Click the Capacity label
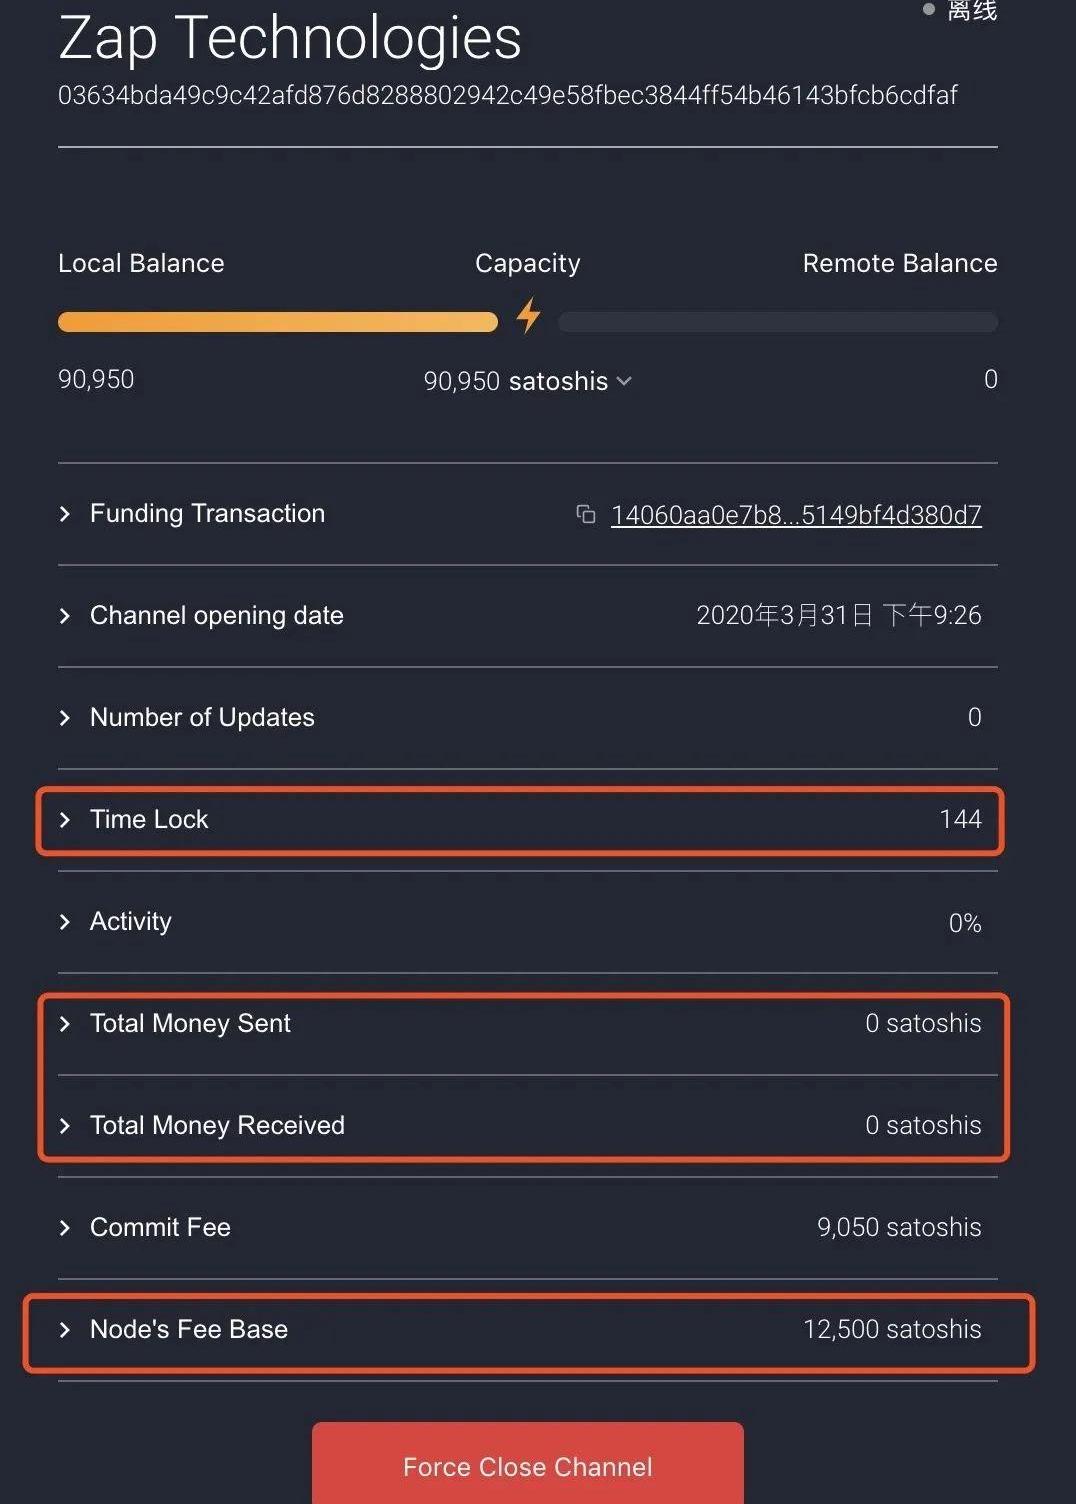This screenshot has height=1504, width=1076. click(x=528, y=263)
